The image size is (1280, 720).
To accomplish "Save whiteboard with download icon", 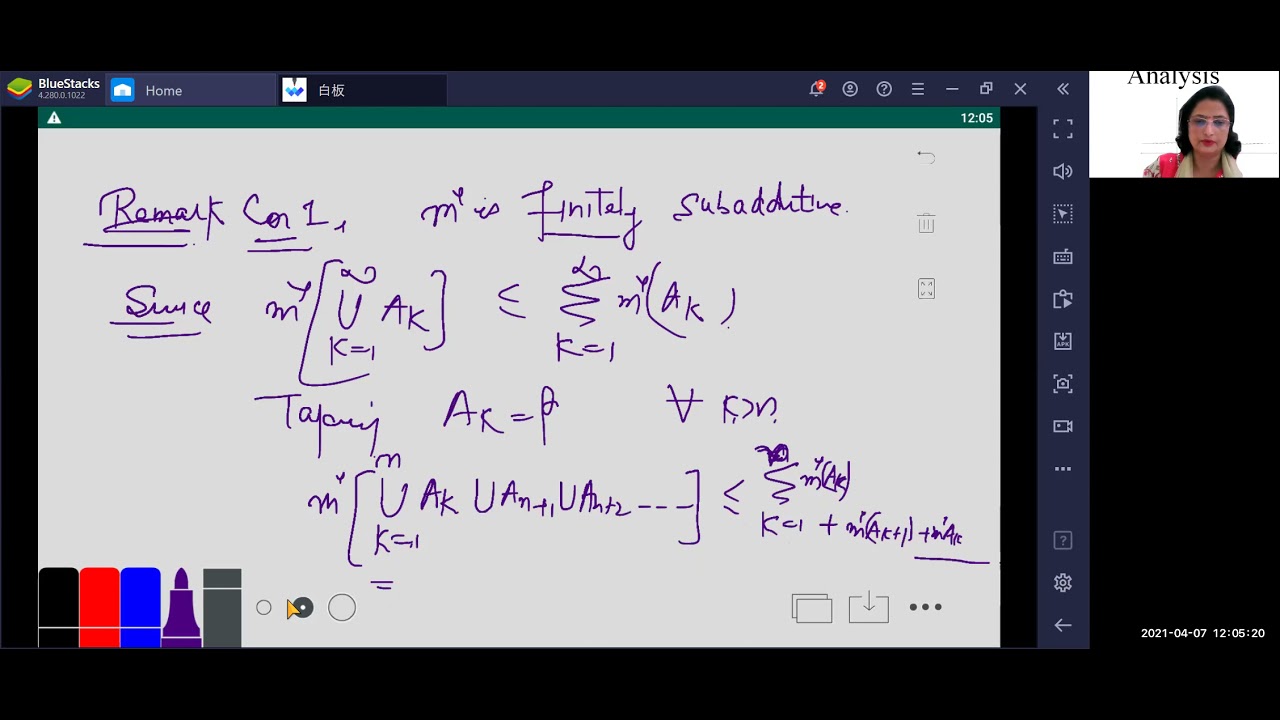I will 868,607.
